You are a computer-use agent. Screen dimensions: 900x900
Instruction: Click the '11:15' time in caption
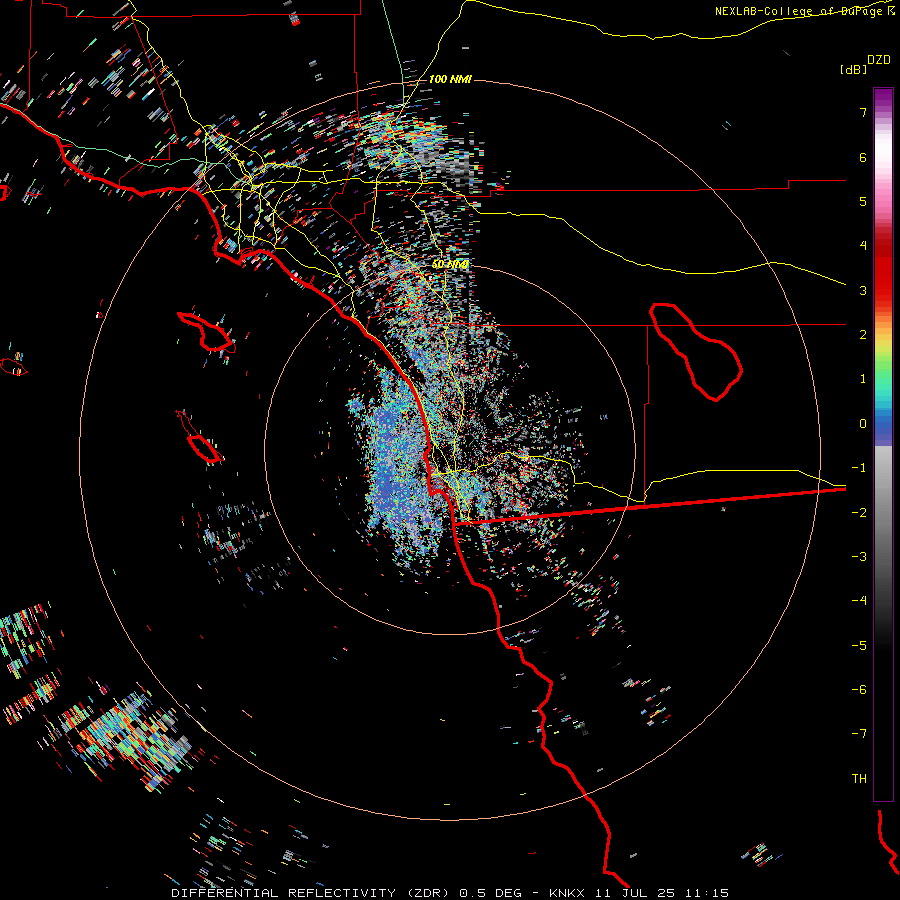(x=705, y=893)
